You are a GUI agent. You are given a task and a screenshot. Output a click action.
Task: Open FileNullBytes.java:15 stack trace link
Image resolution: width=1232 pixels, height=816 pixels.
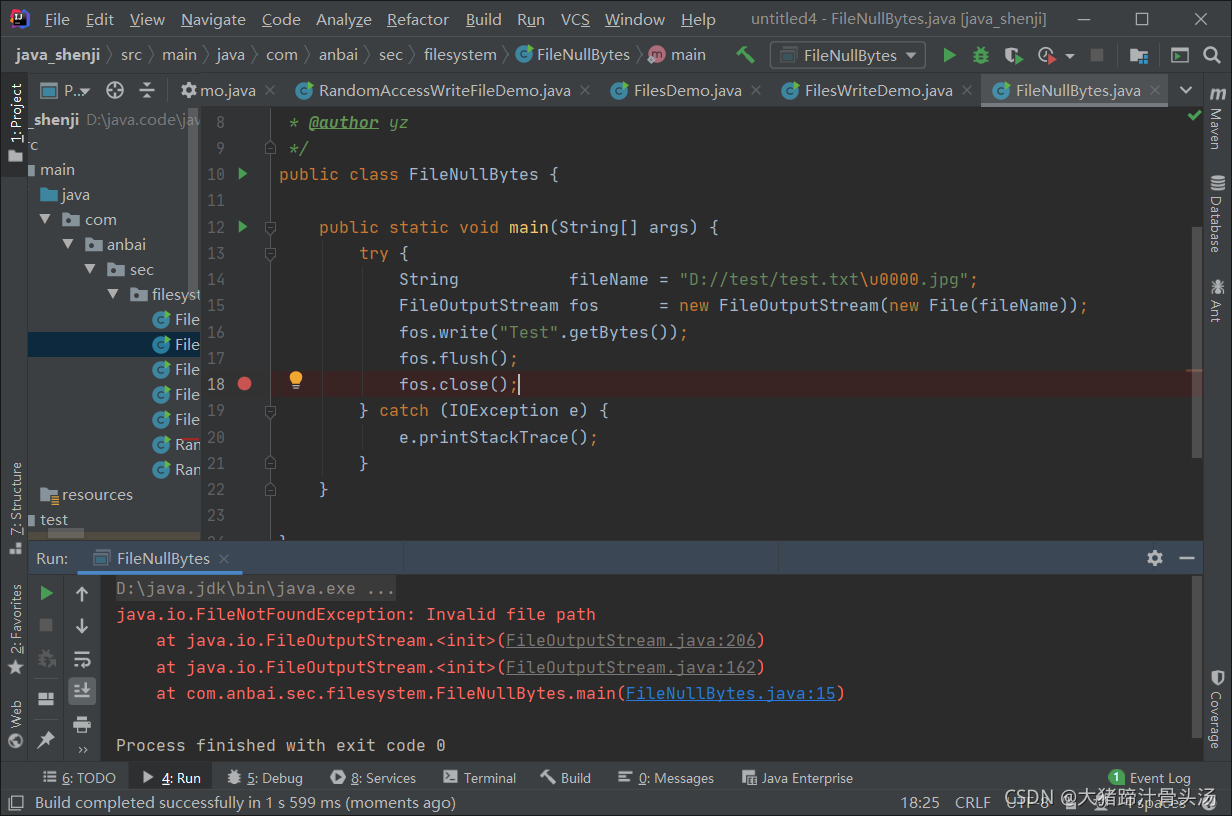click(x=730, y=693)
